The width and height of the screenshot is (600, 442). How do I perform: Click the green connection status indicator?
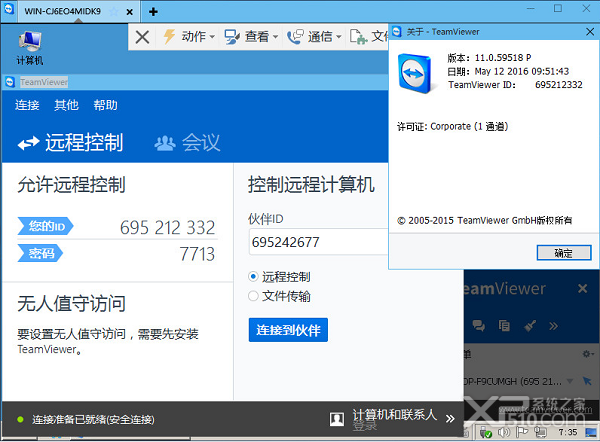[x=20, y=419]
